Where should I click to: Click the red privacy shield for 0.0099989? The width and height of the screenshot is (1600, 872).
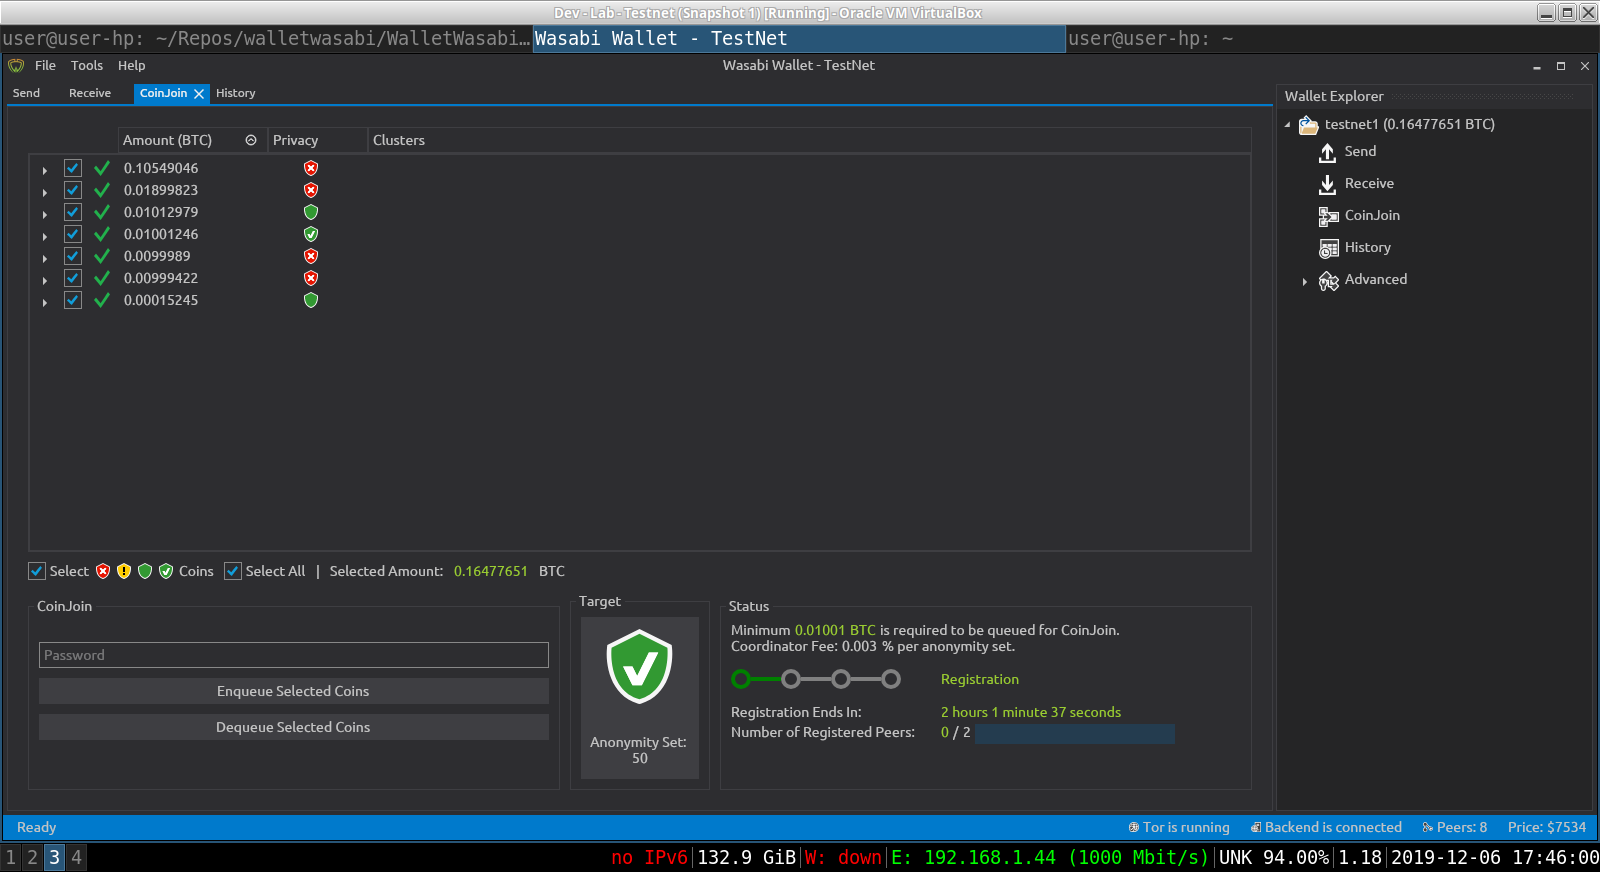(311, 256)
